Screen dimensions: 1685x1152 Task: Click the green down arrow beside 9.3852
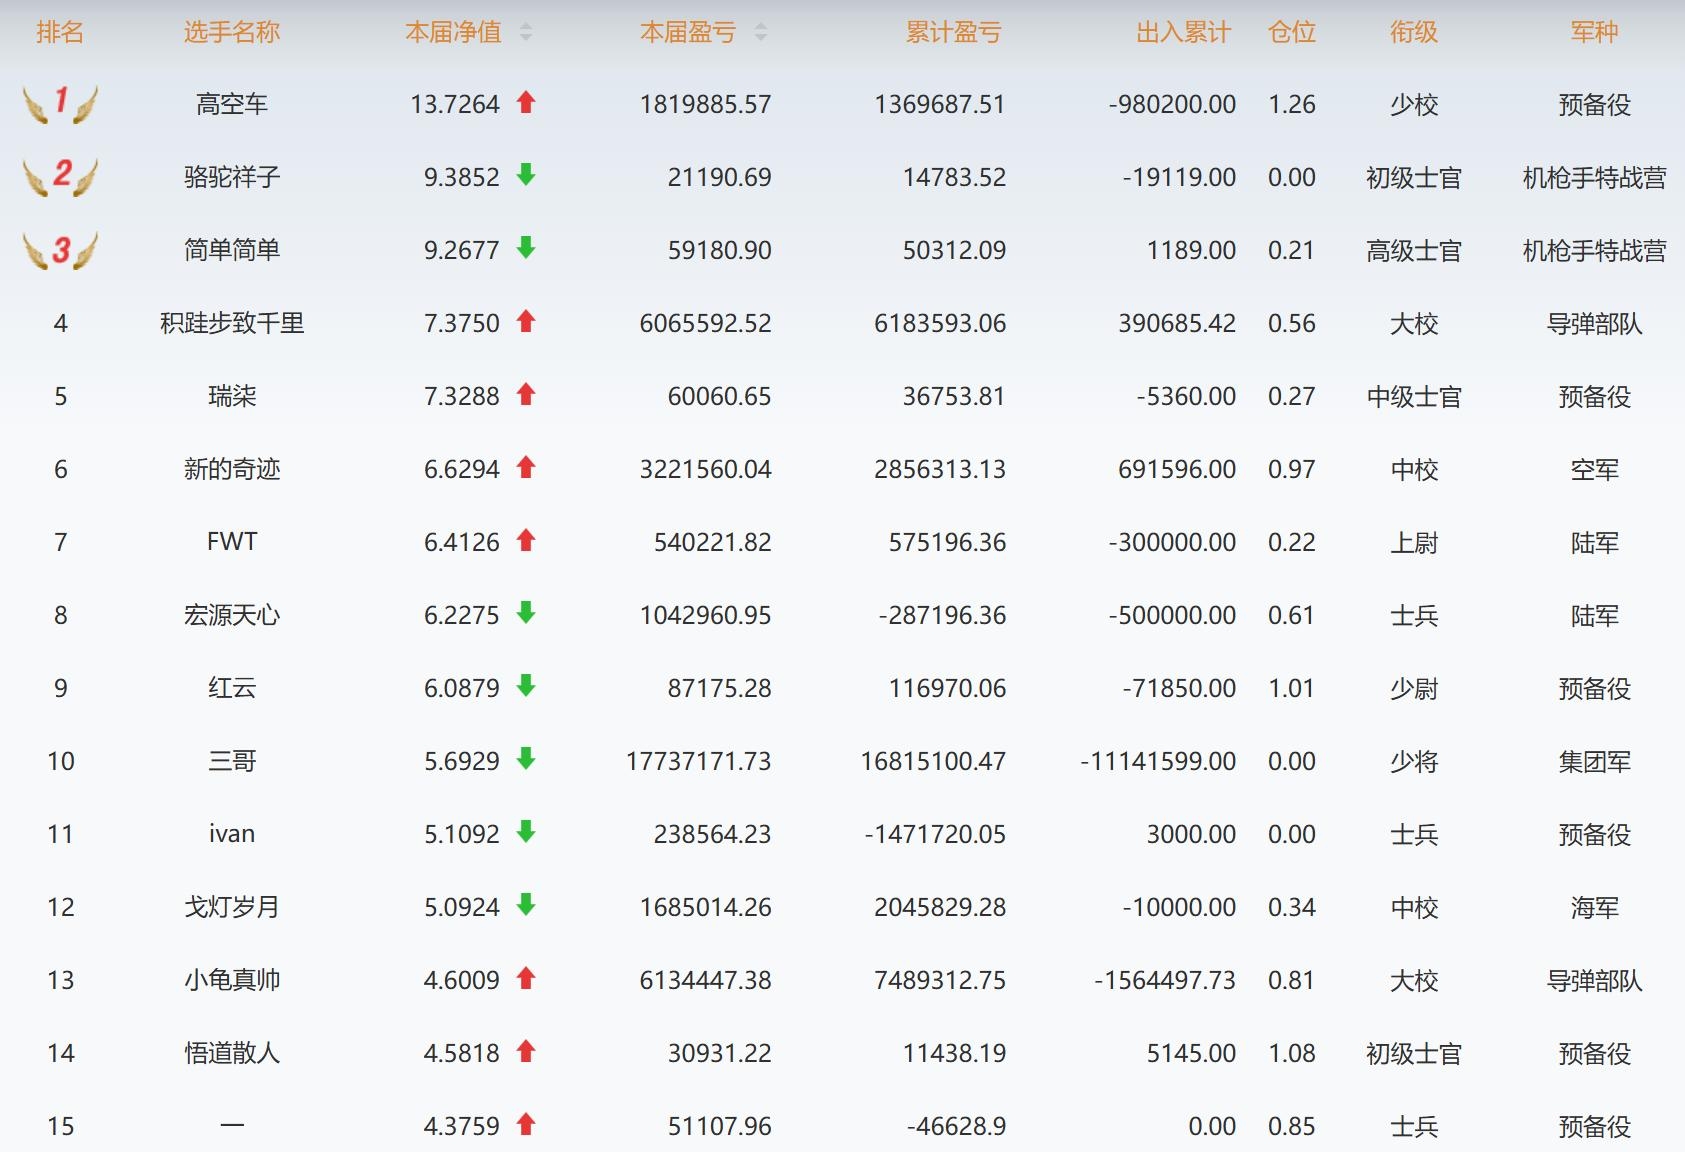526,176
